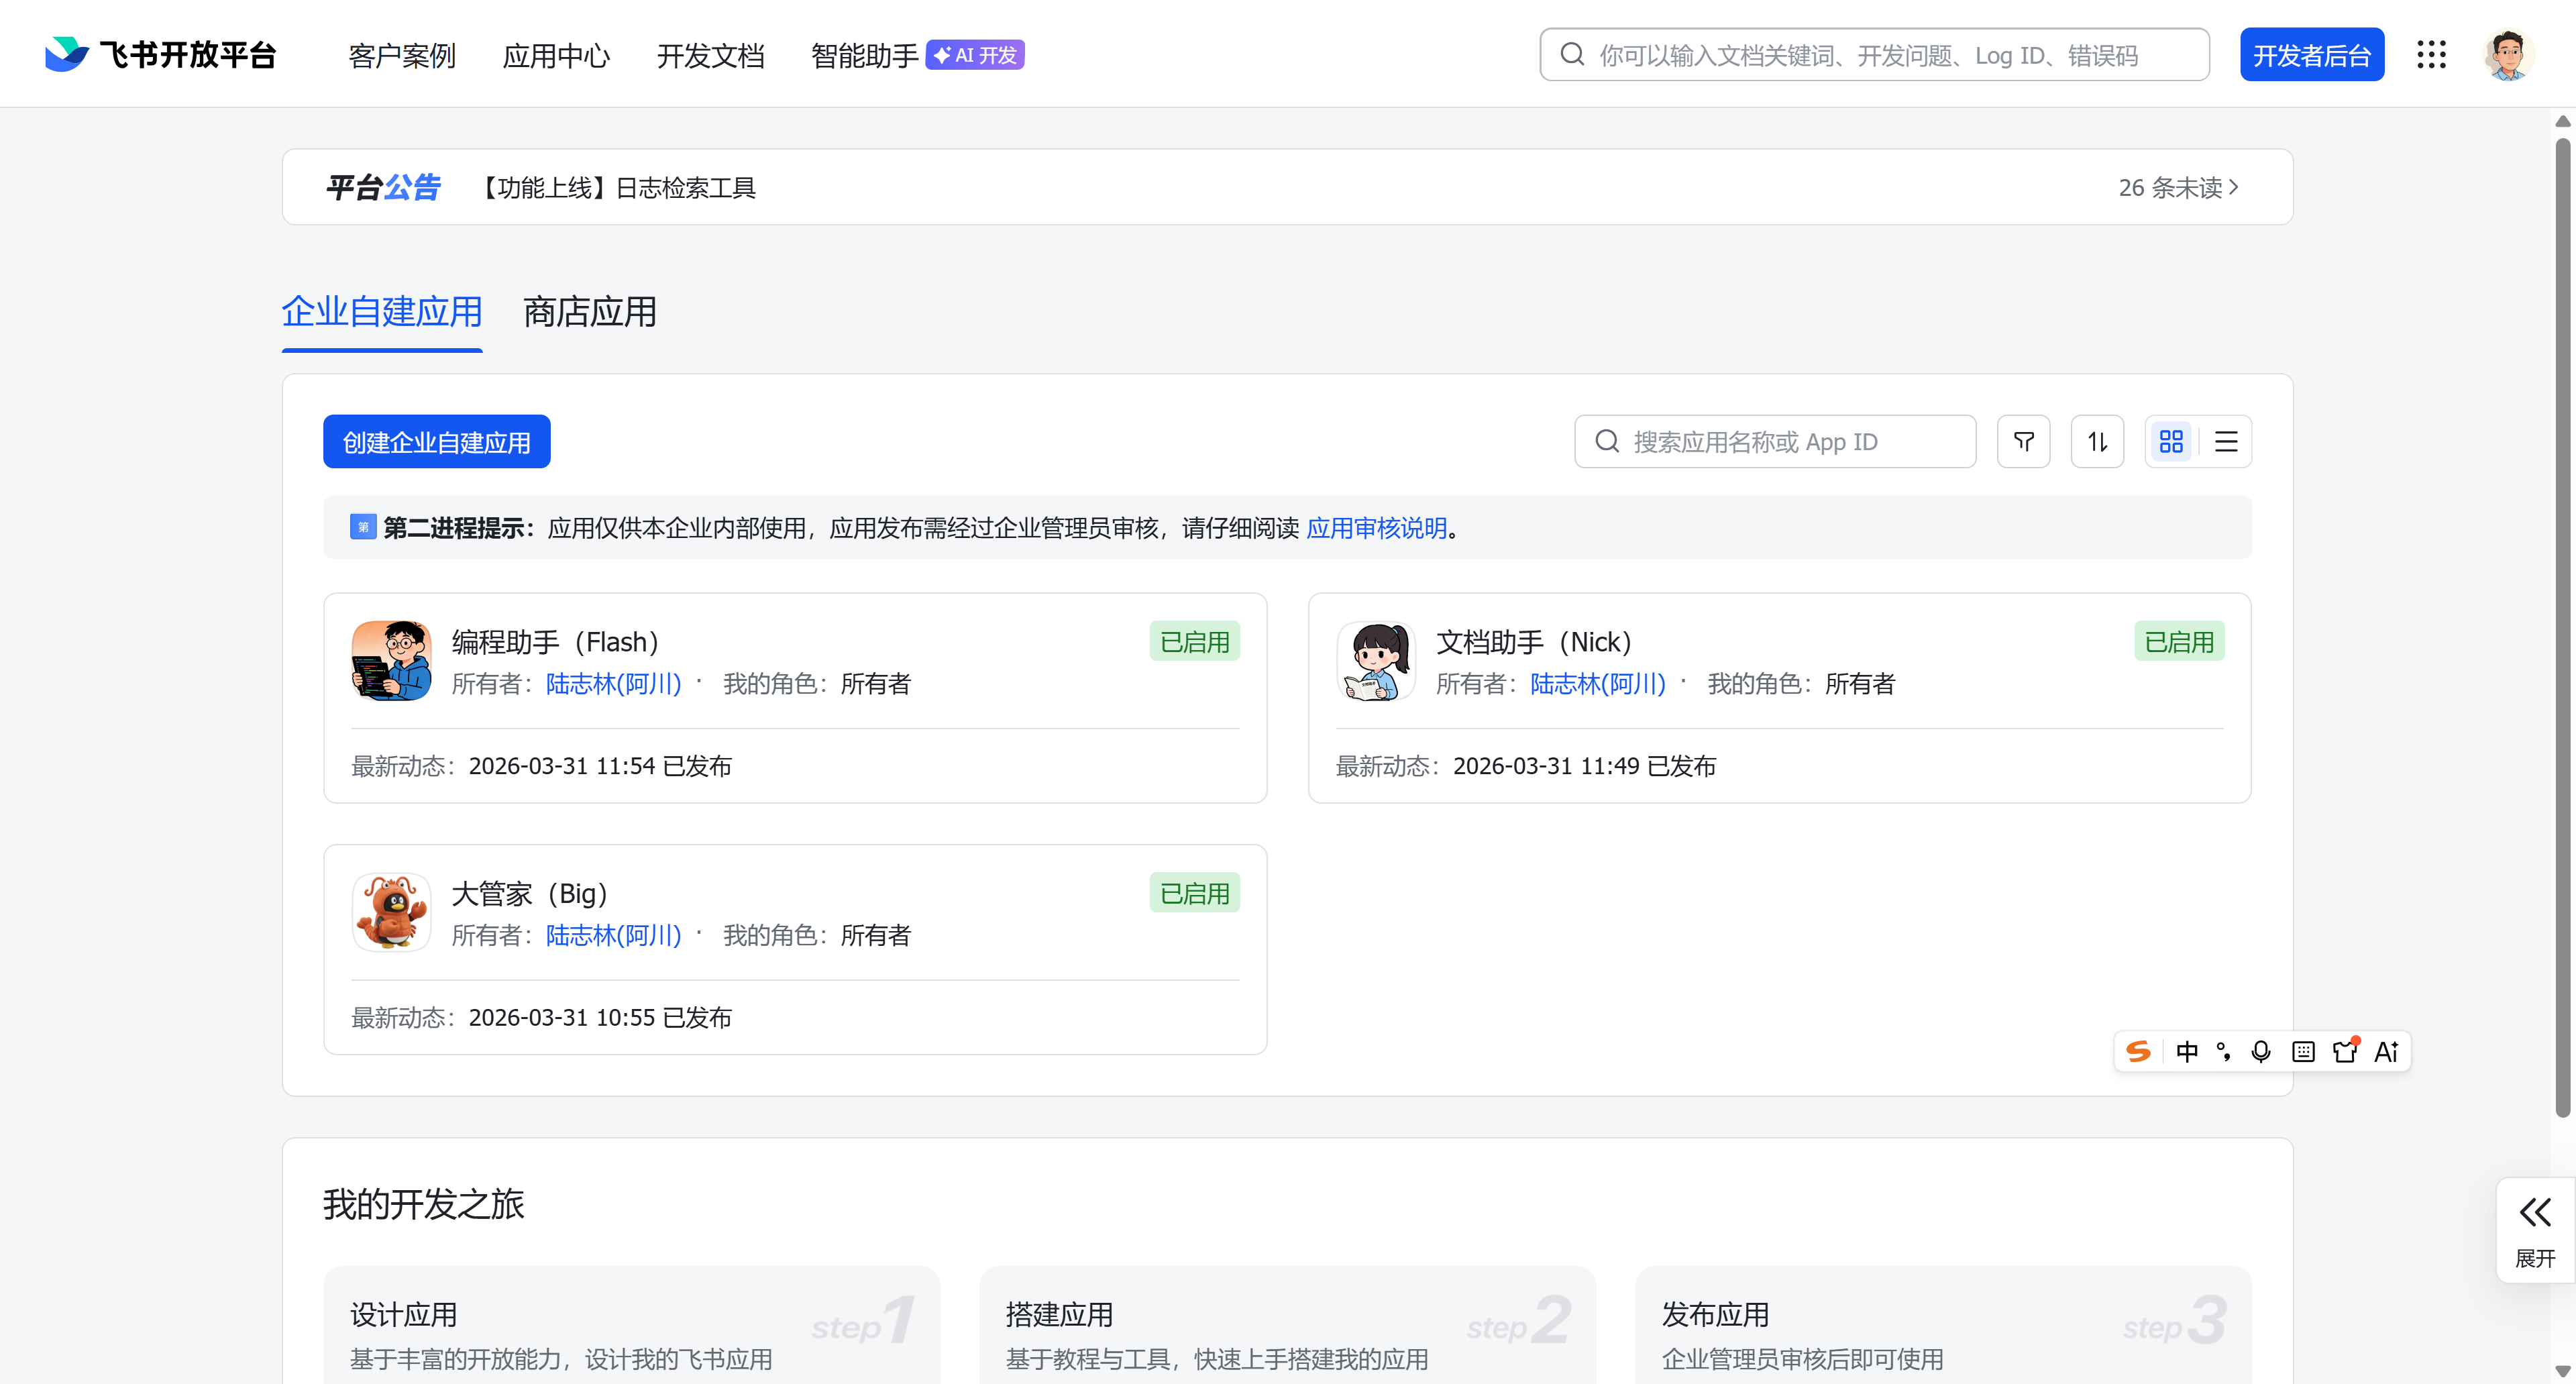The height and width of the screenshot is (1384, 2576).
Task: Open the IME soft keyboard icon
Action: (x=2303, y=1051)
